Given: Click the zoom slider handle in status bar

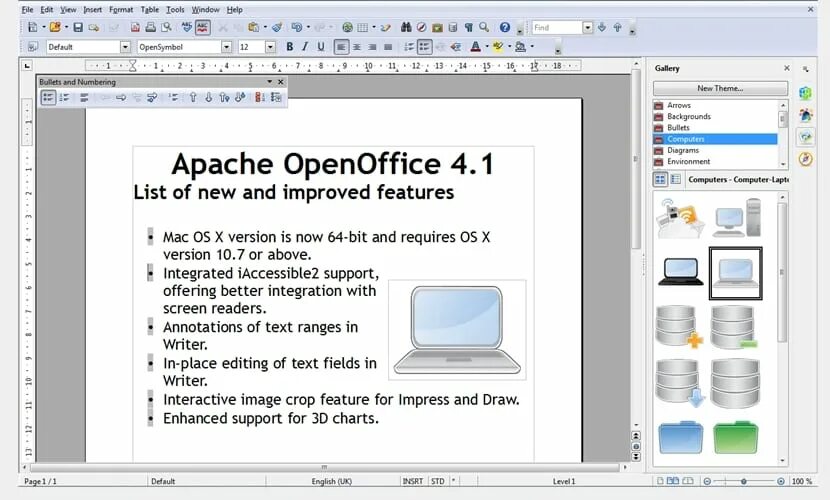Looking at the screenshot, I should [x=744, y=481].
